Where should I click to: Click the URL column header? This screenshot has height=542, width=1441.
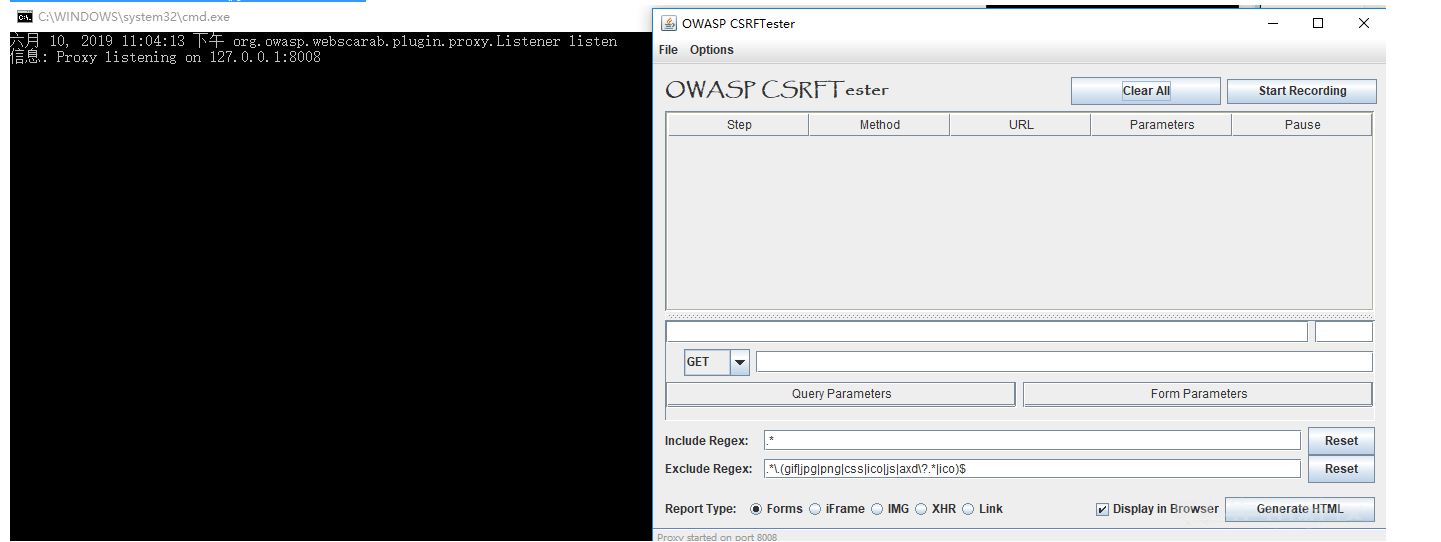[x=1021, y=125]
